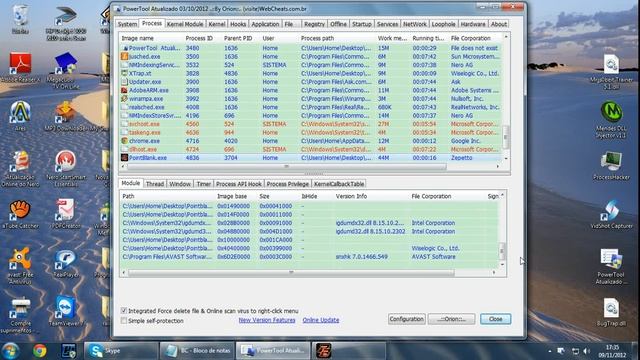Launch avast! Free Antivirus desktop icon
The width and height of the screenshot is (640, 360).
coord(20,265)
